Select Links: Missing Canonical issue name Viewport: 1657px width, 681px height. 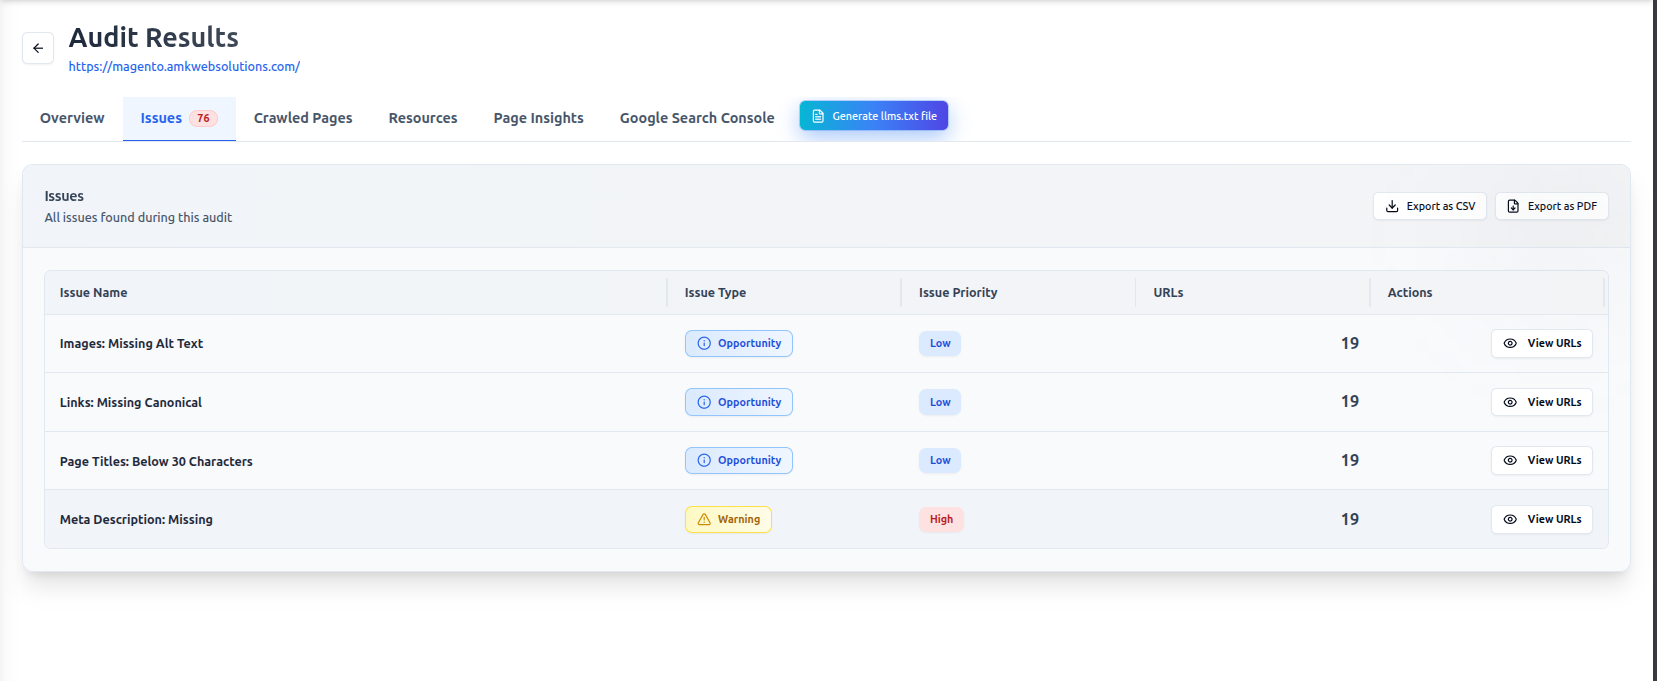click(x=130, y=403)
